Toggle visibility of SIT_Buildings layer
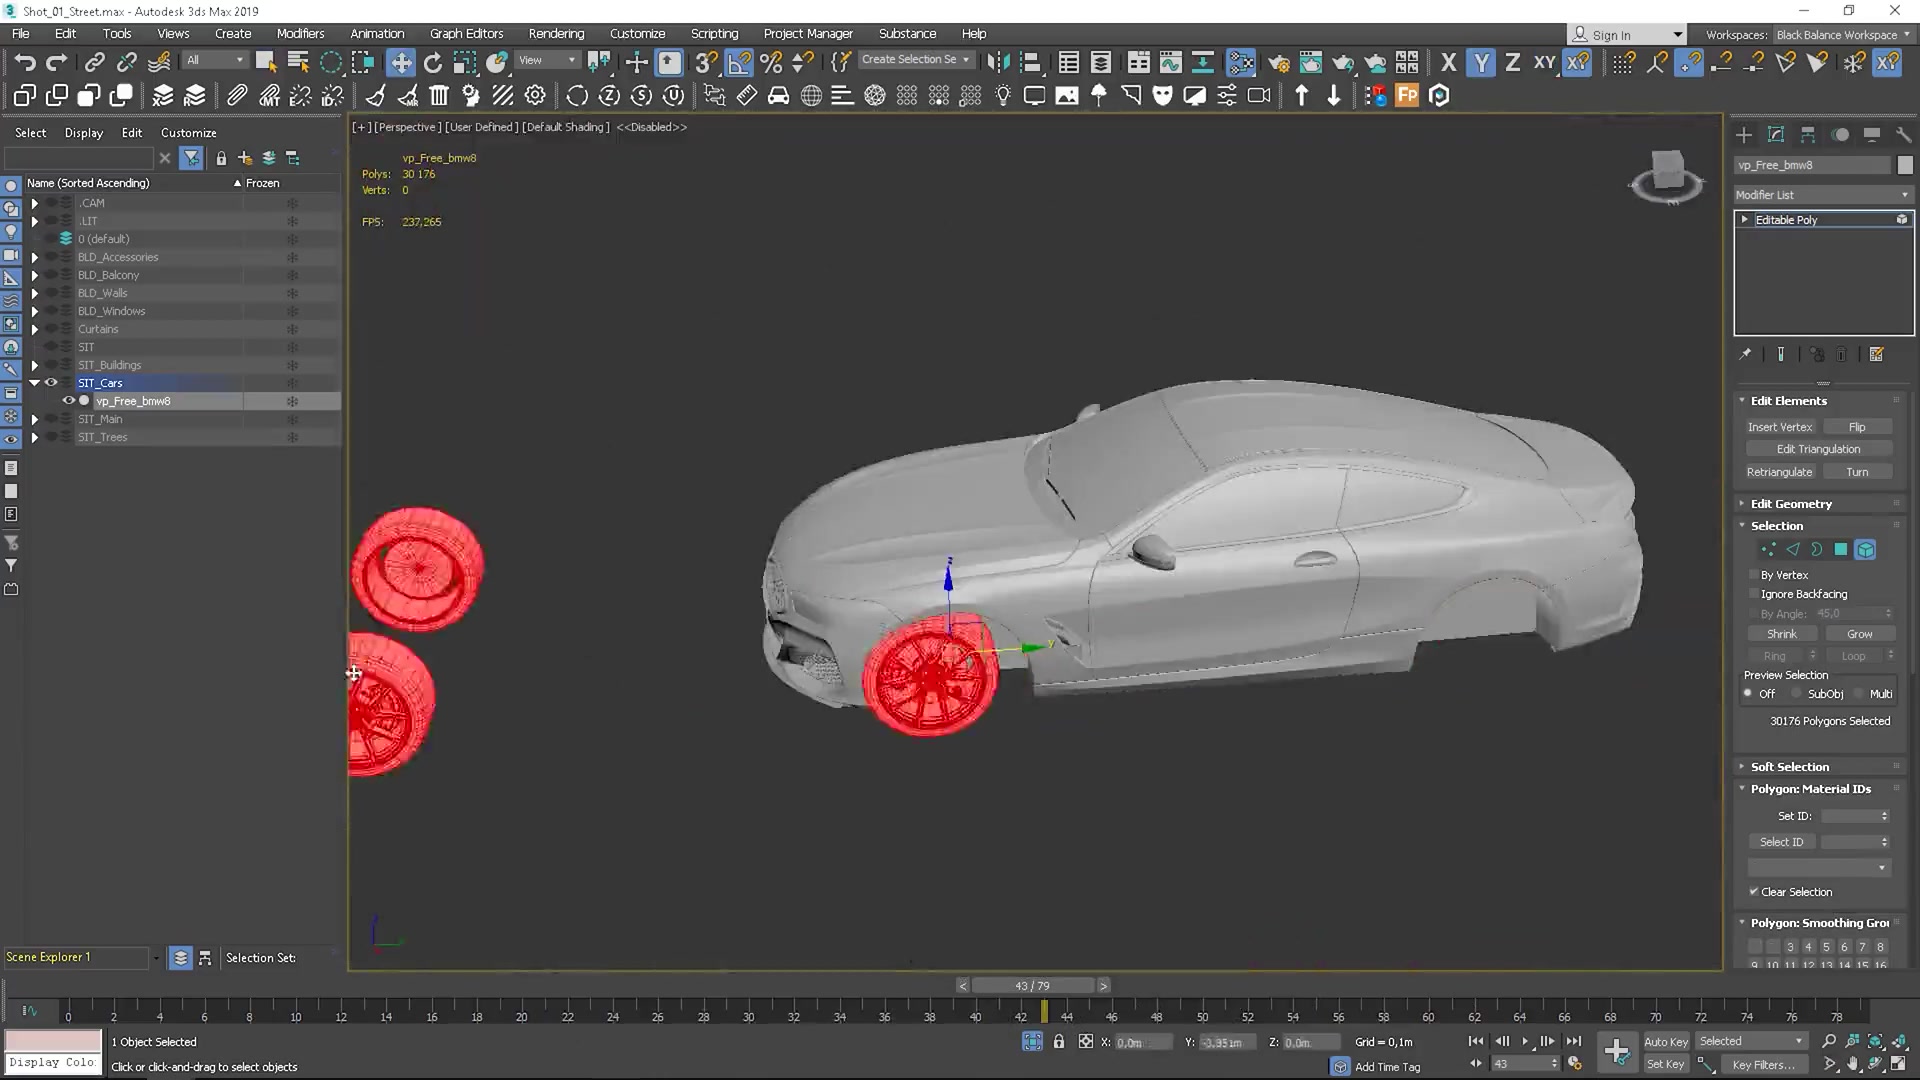The height and width of the screenshot is (1080, 1920). pyautogui.click(x=49, y=364)
